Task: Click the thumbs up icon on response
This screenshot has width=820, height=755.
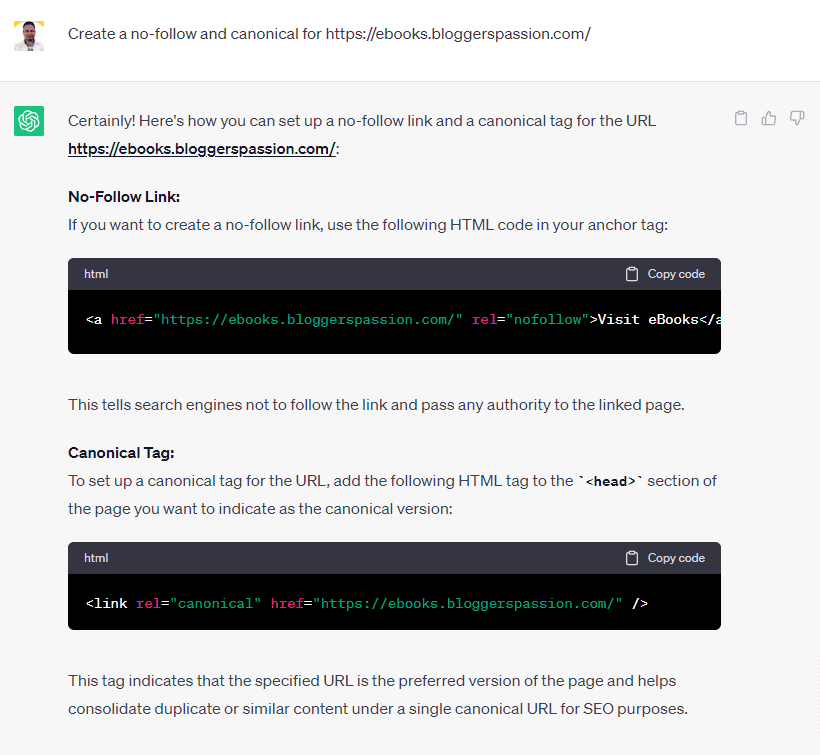Action: [769, 119]
